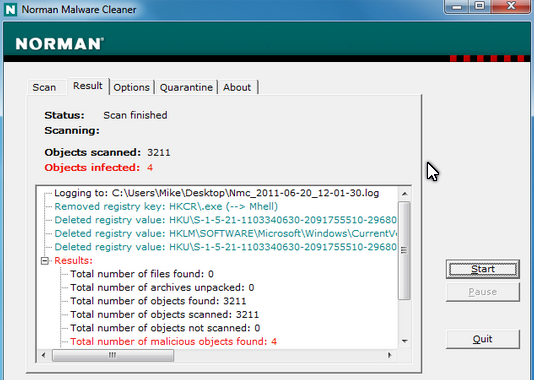
Task: Select 'Removed registry key: HKCR\.exe' line
Action: [166, 207]
